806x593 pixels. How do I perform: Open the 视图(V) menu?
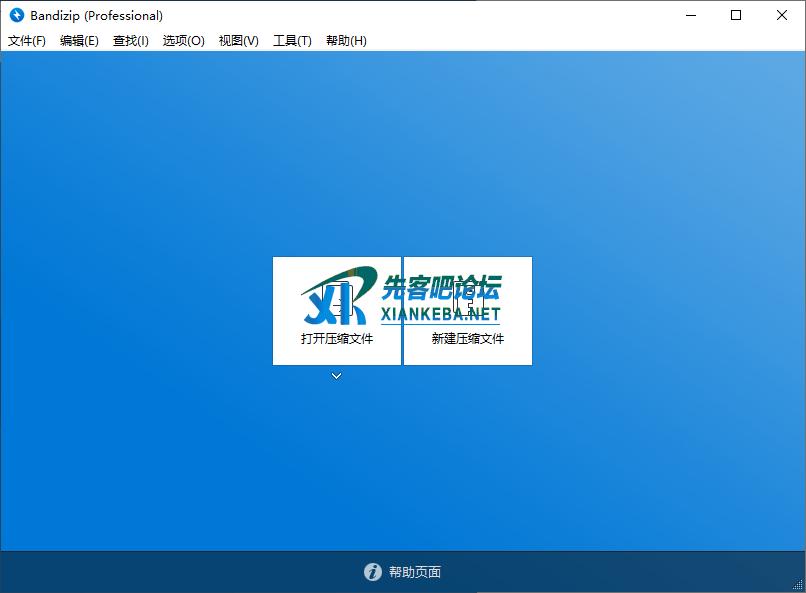(239, 41)
